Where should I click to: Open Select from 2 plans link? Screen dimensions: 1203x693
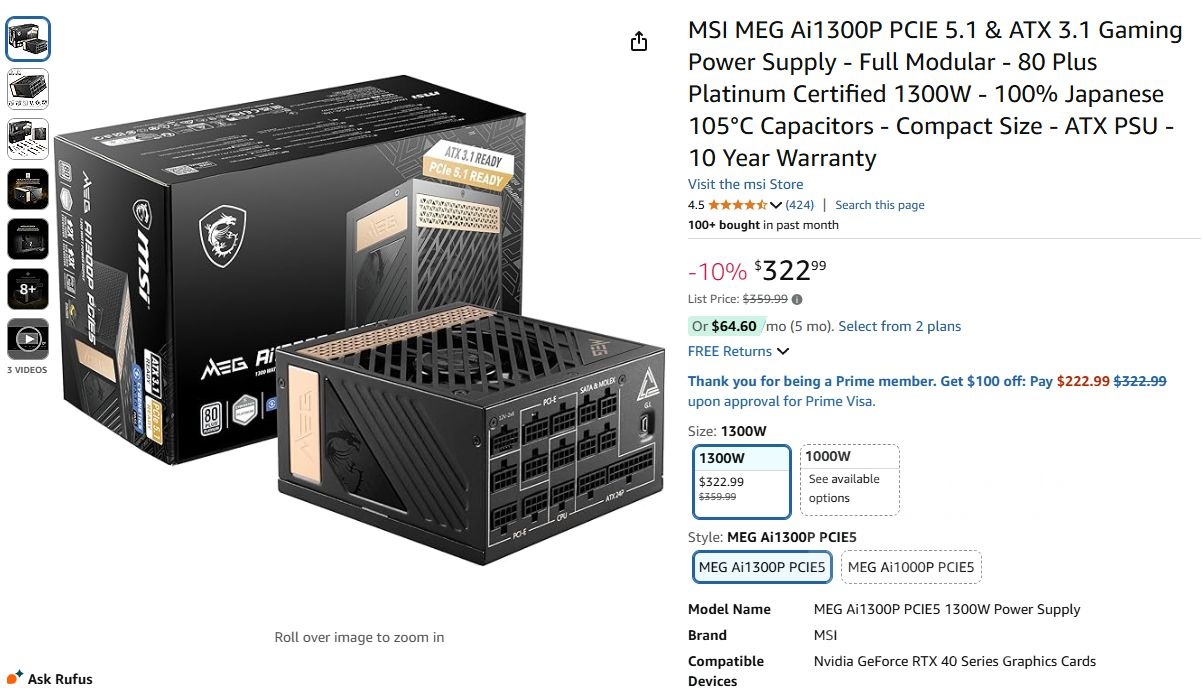click(899, 326)
